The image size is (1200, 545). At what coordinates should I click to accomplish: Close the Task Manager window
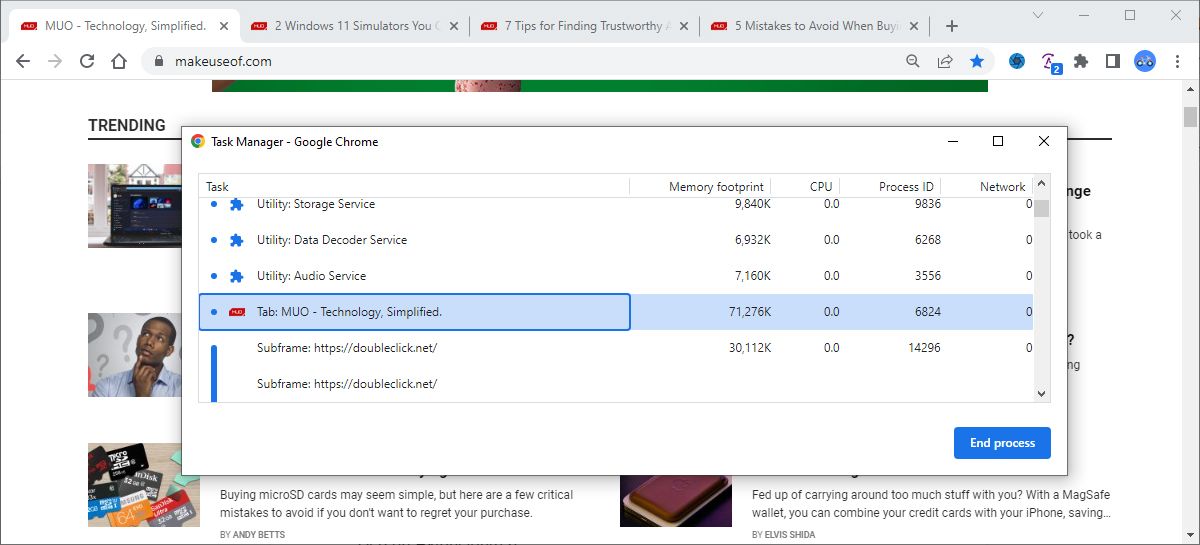tap(1044, 141)
